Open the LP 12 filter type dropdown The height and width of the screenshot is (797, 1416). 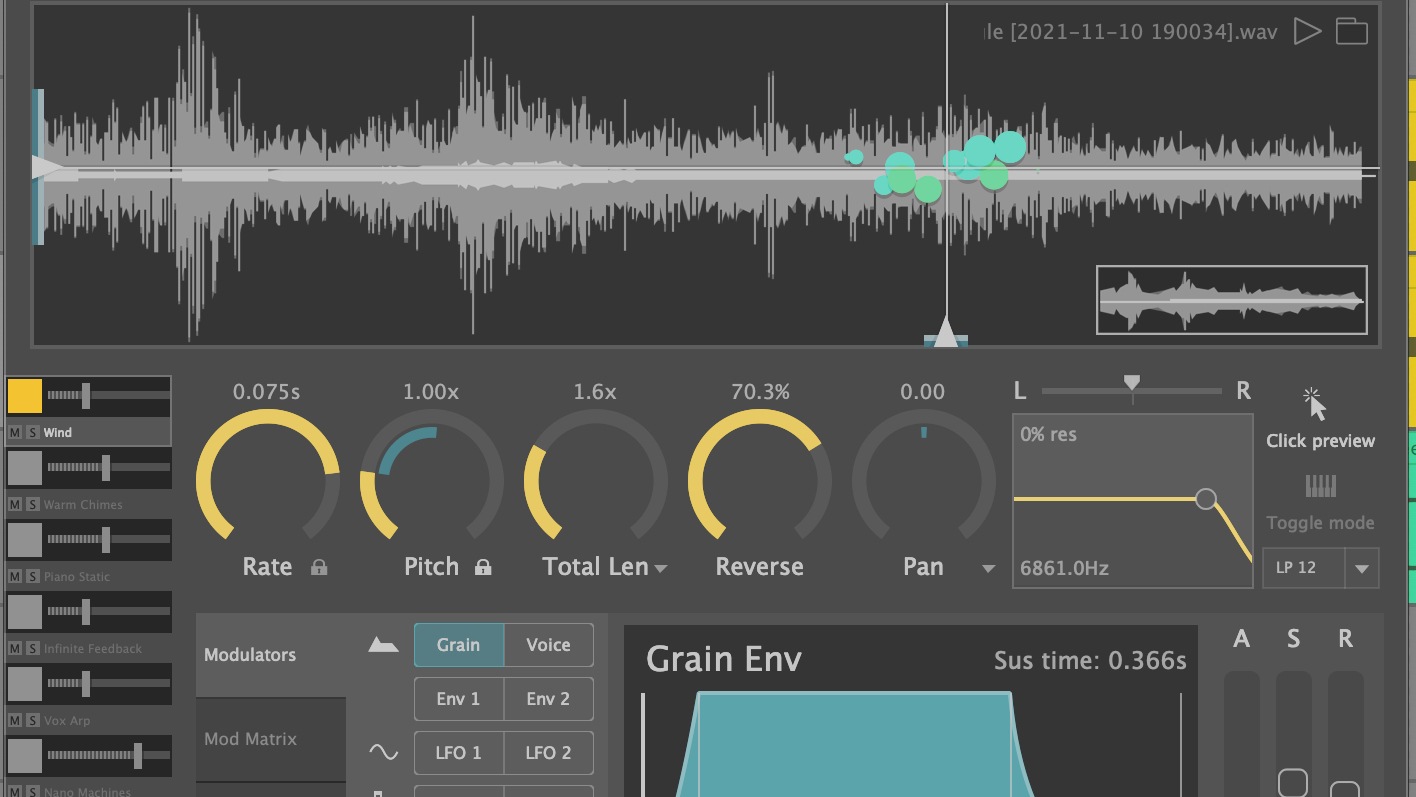[x=1320, y=568]
